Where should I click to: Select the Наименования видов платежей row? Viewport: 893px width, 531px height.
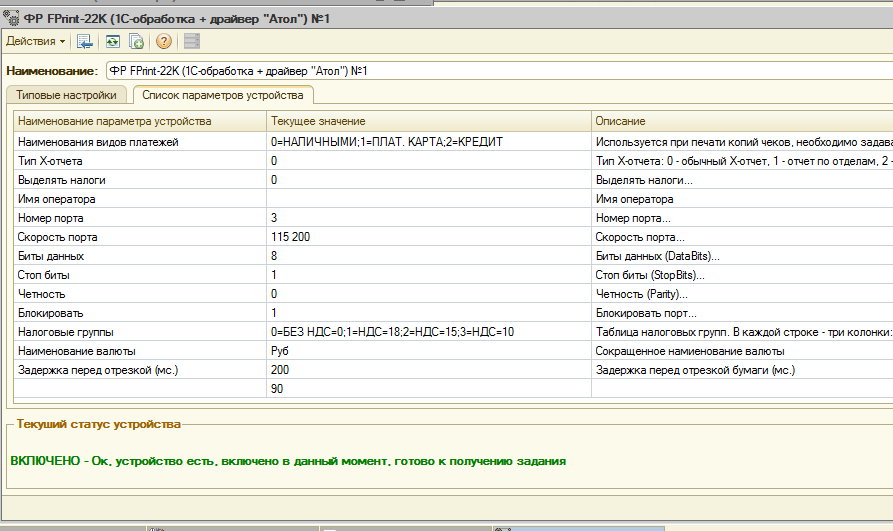point(453,142)
